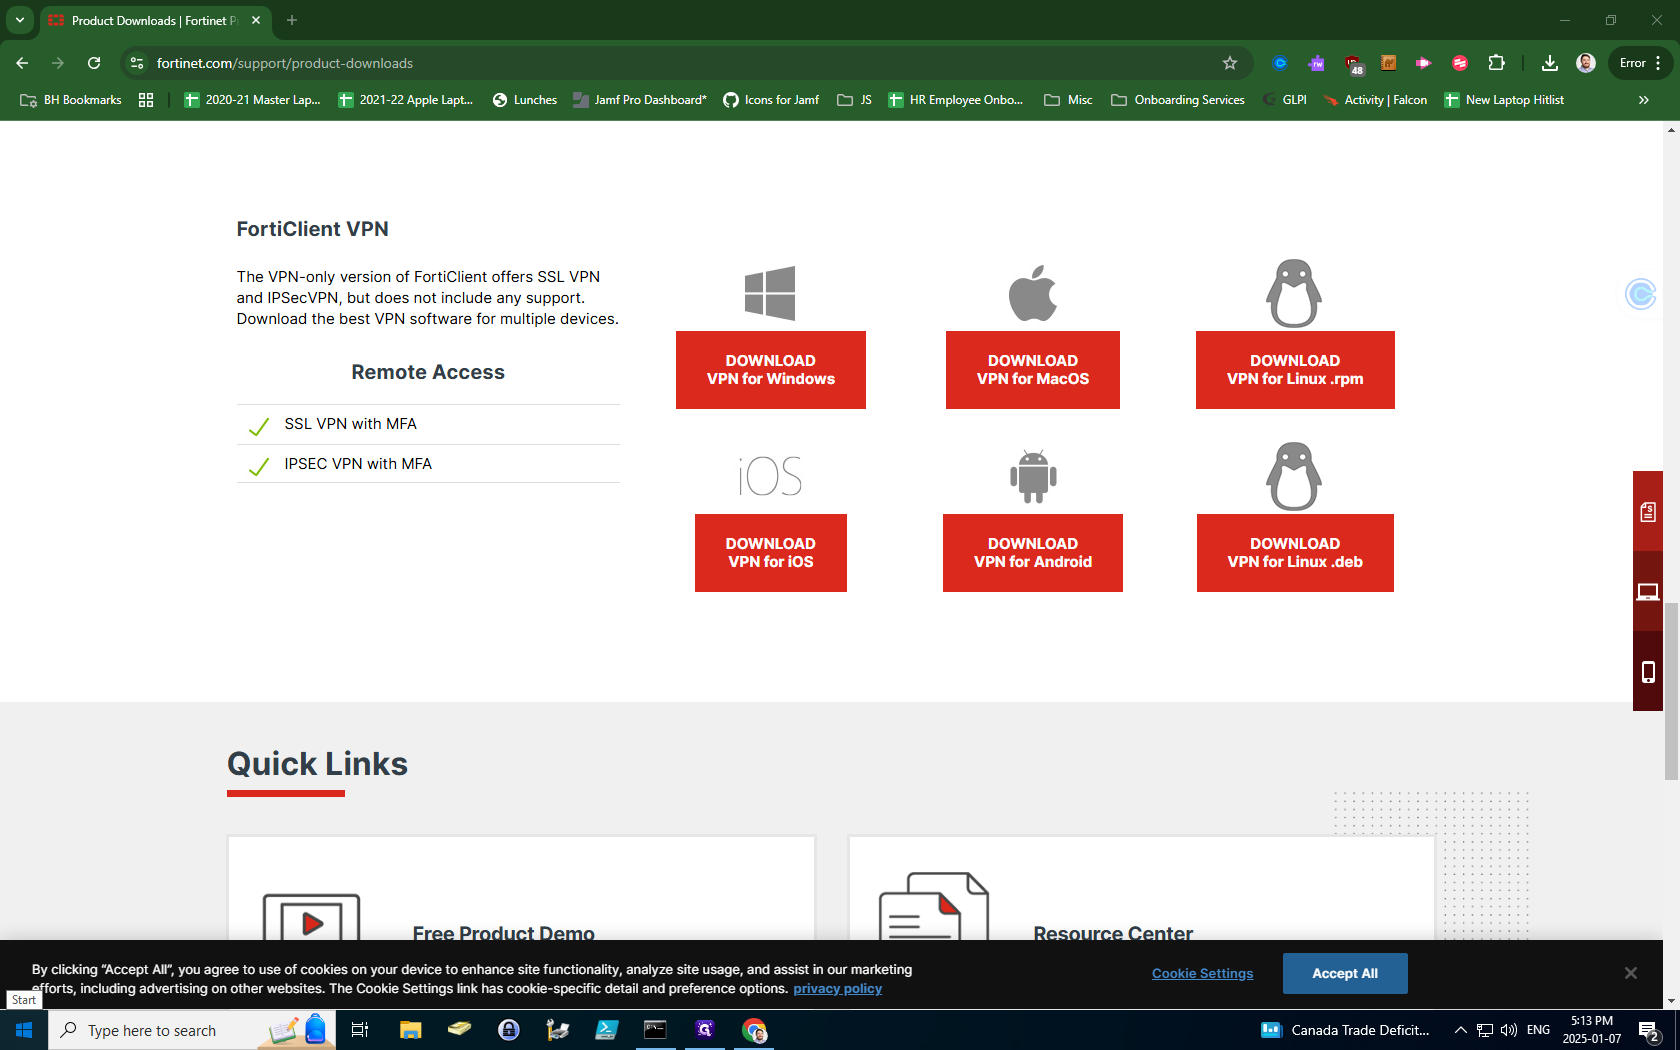
Task: Open BH Bookmarks folder
Action: (71, 100)
